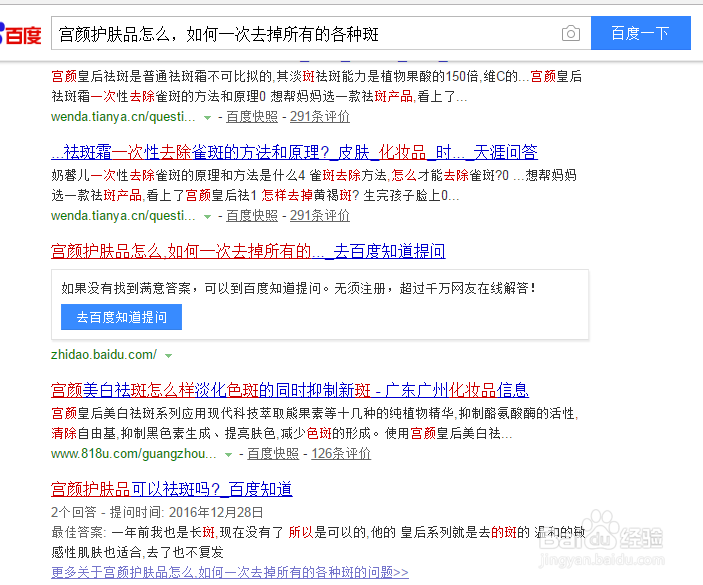This screenshot has width=703, height=585.
Task: Click the camera image-search icon
Action: 570,33
